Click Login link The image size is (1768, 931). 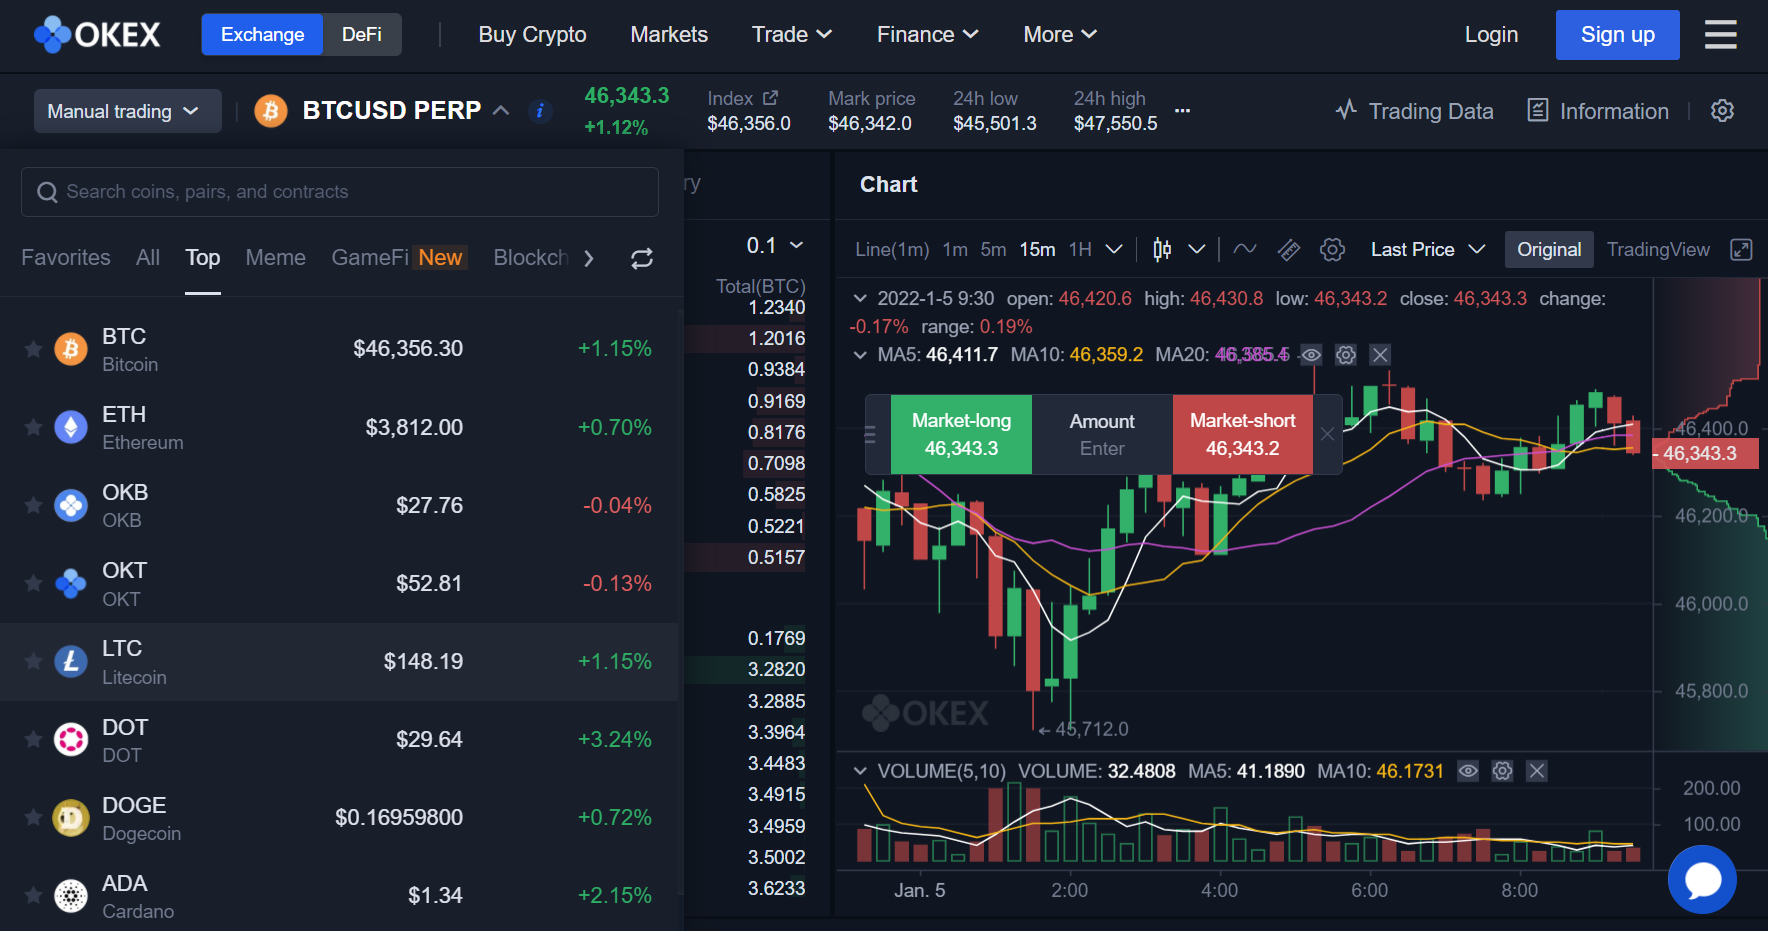tap(1491, 35)
